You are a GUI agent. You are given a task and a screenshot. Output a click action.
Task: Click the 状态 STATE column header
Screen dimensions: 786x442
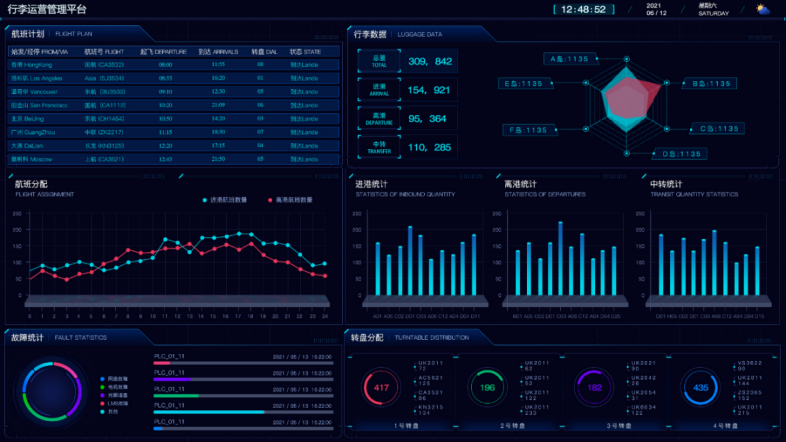click(305, 52)
